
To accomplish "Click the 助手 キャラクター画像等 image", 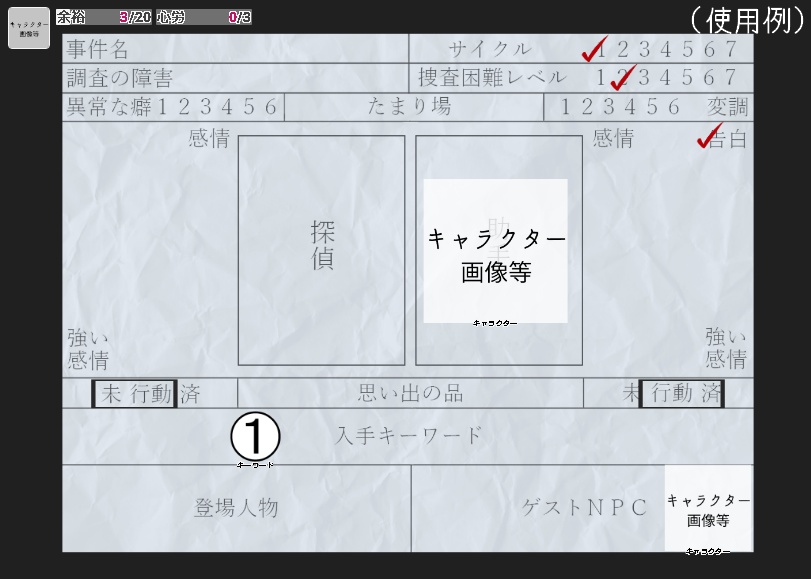I will 494,249.
